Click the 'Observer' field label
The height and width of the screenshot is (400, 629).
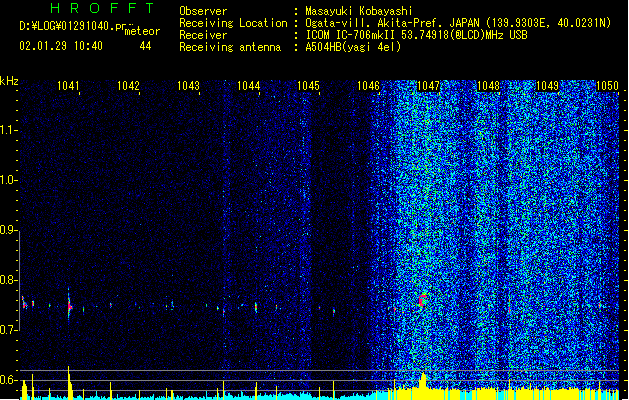tap(203, 11)
